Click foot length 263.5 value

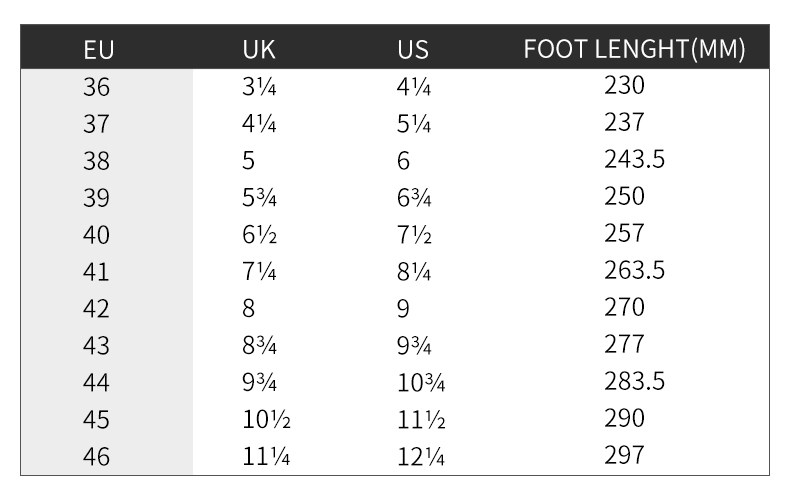[x=634, y=270]
